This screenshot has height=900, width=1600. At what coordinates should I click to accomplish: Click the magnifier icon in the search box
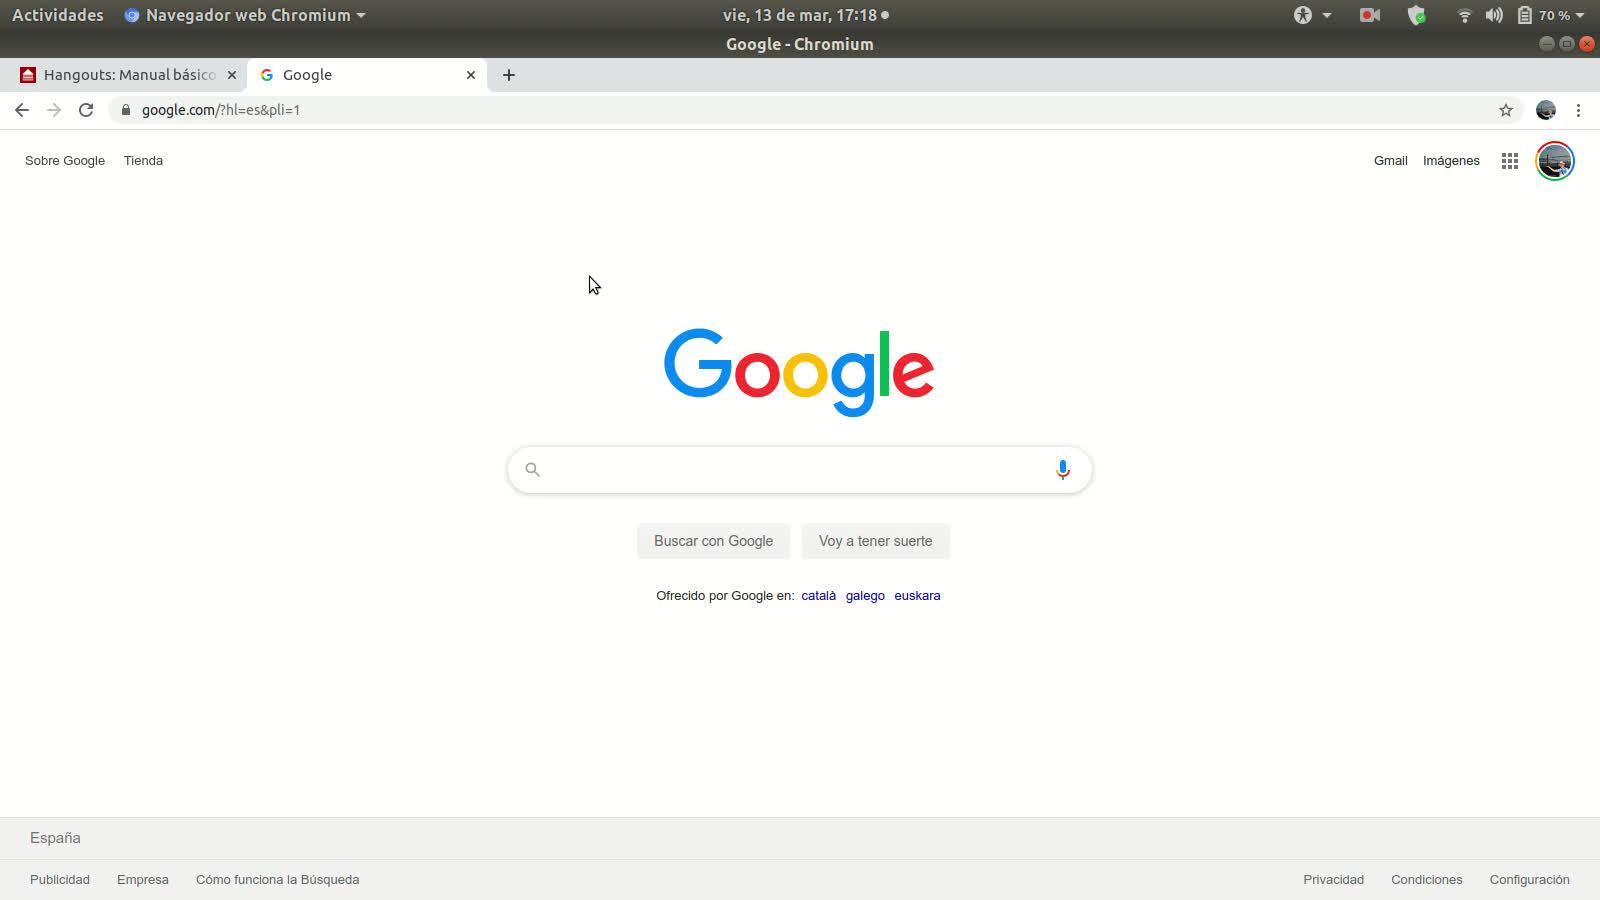click(533, 470)
